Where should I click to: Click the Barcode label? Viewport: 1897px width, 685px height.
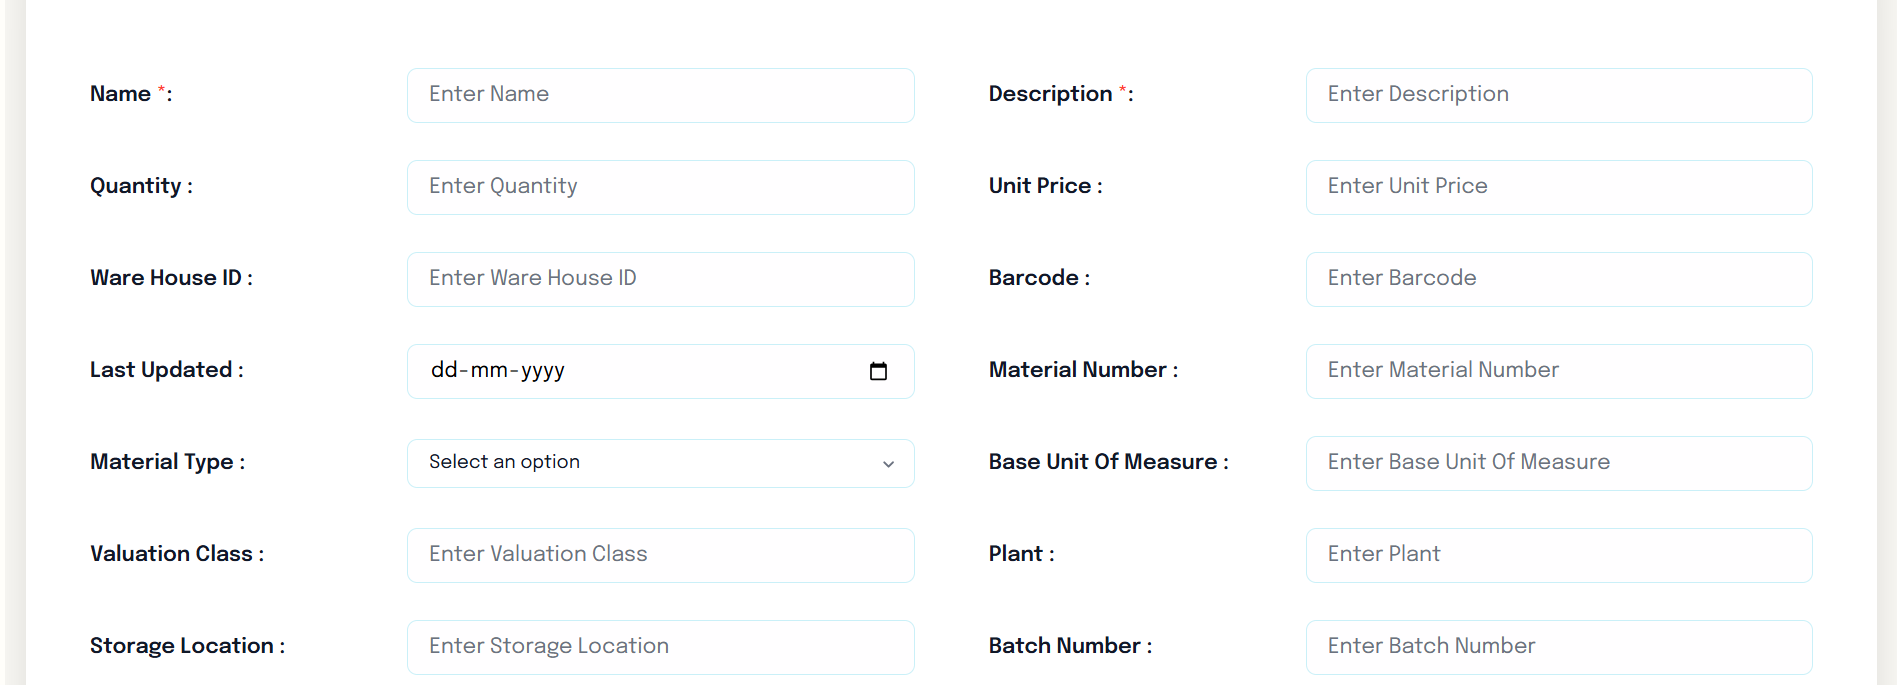pyautogui.click(x=1039, y=278)
